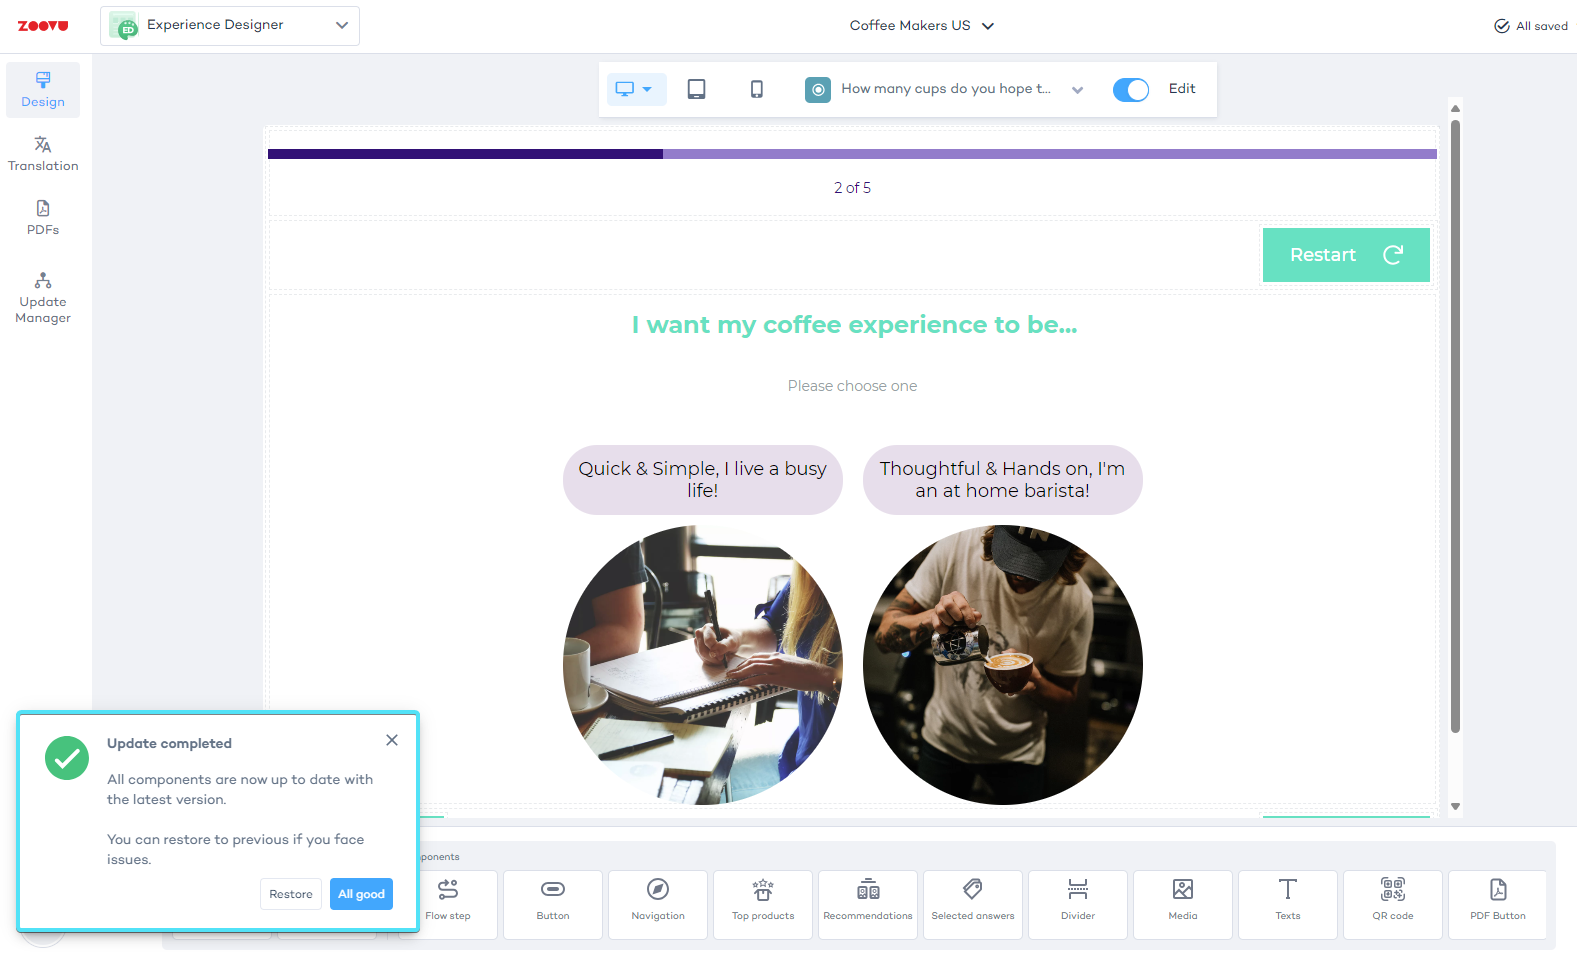The width and height of the screenshot is (1577, 955).
Task: Select the tablet device preview icon
Action: point(696,89)
